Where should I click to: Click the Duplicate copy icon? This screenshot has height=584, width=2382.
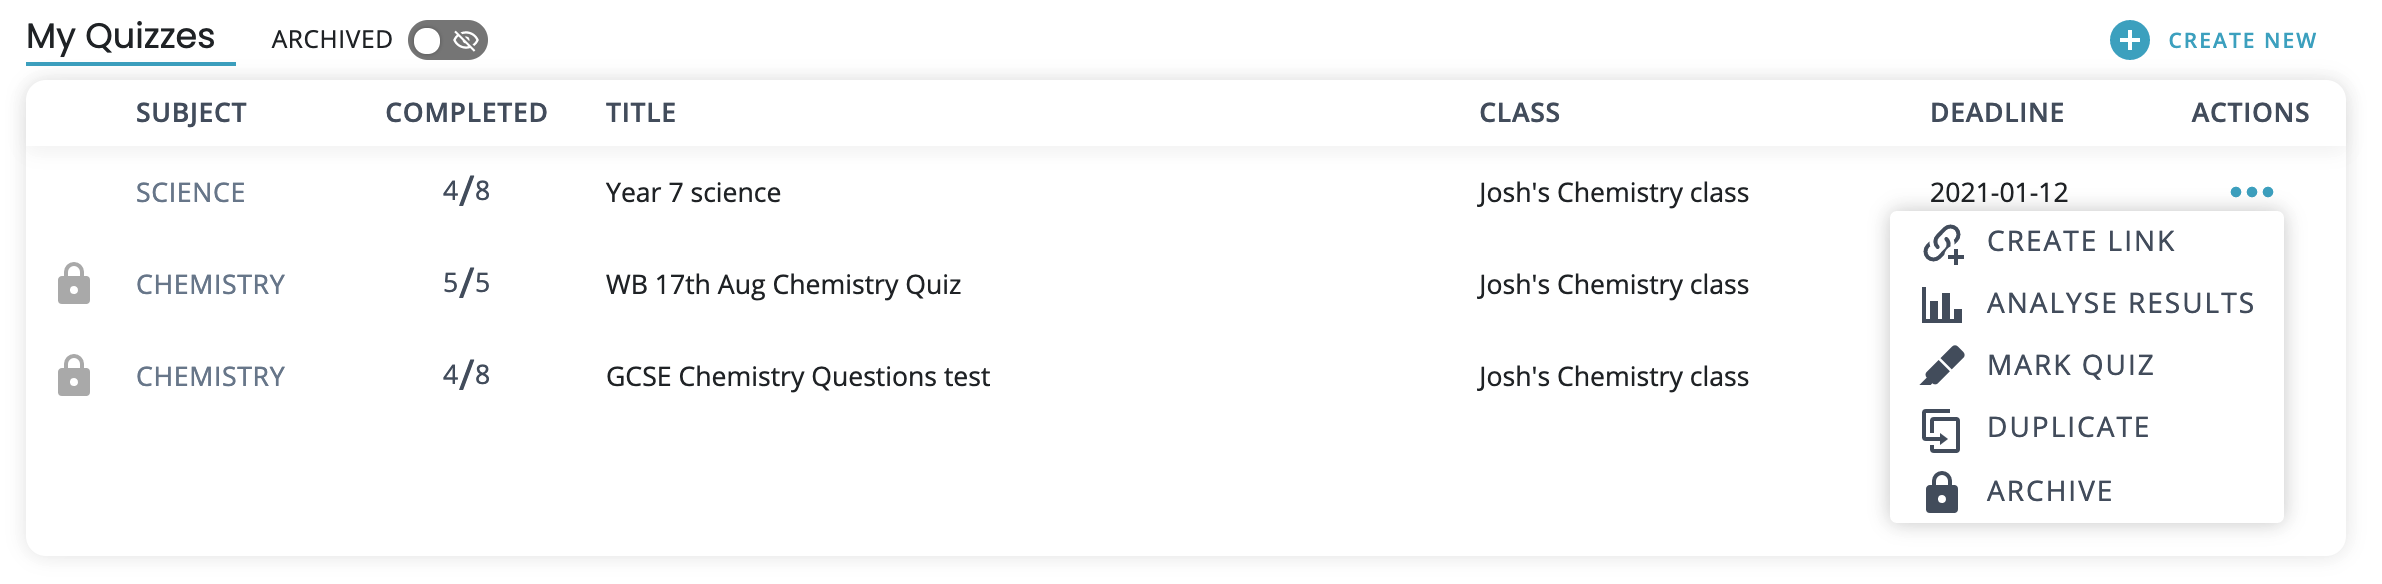(1941, 430)
